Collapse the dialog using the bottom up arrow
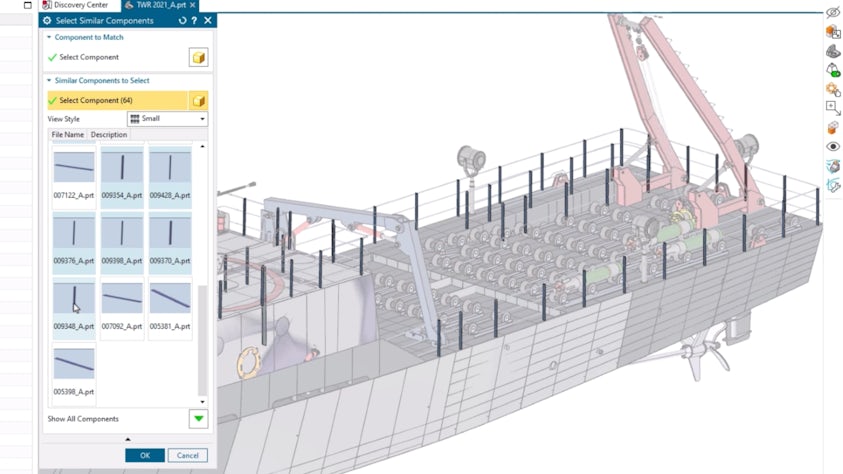Viewport: 843px width, 474px height. (128, 440)
